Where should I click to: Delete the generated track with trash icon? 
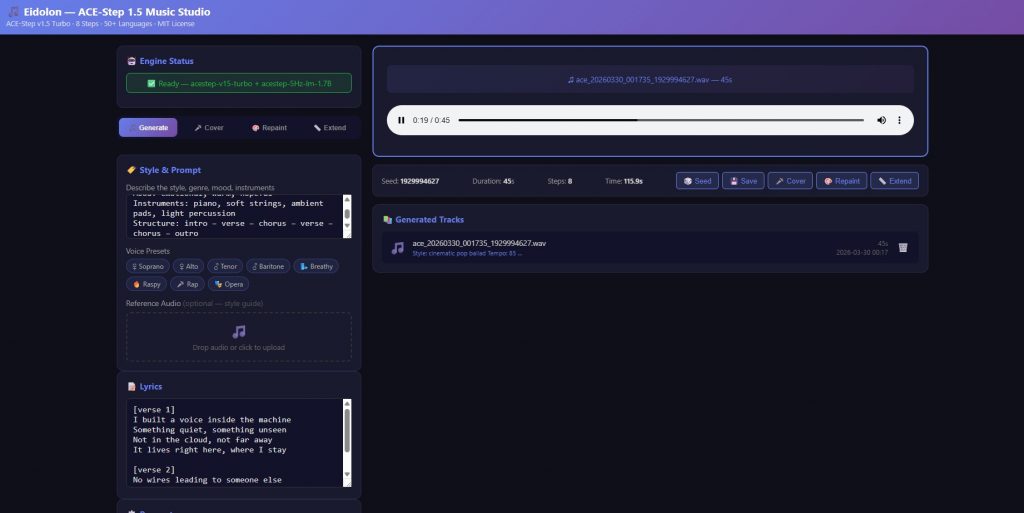pyautogui.click(x=903, y=247)
